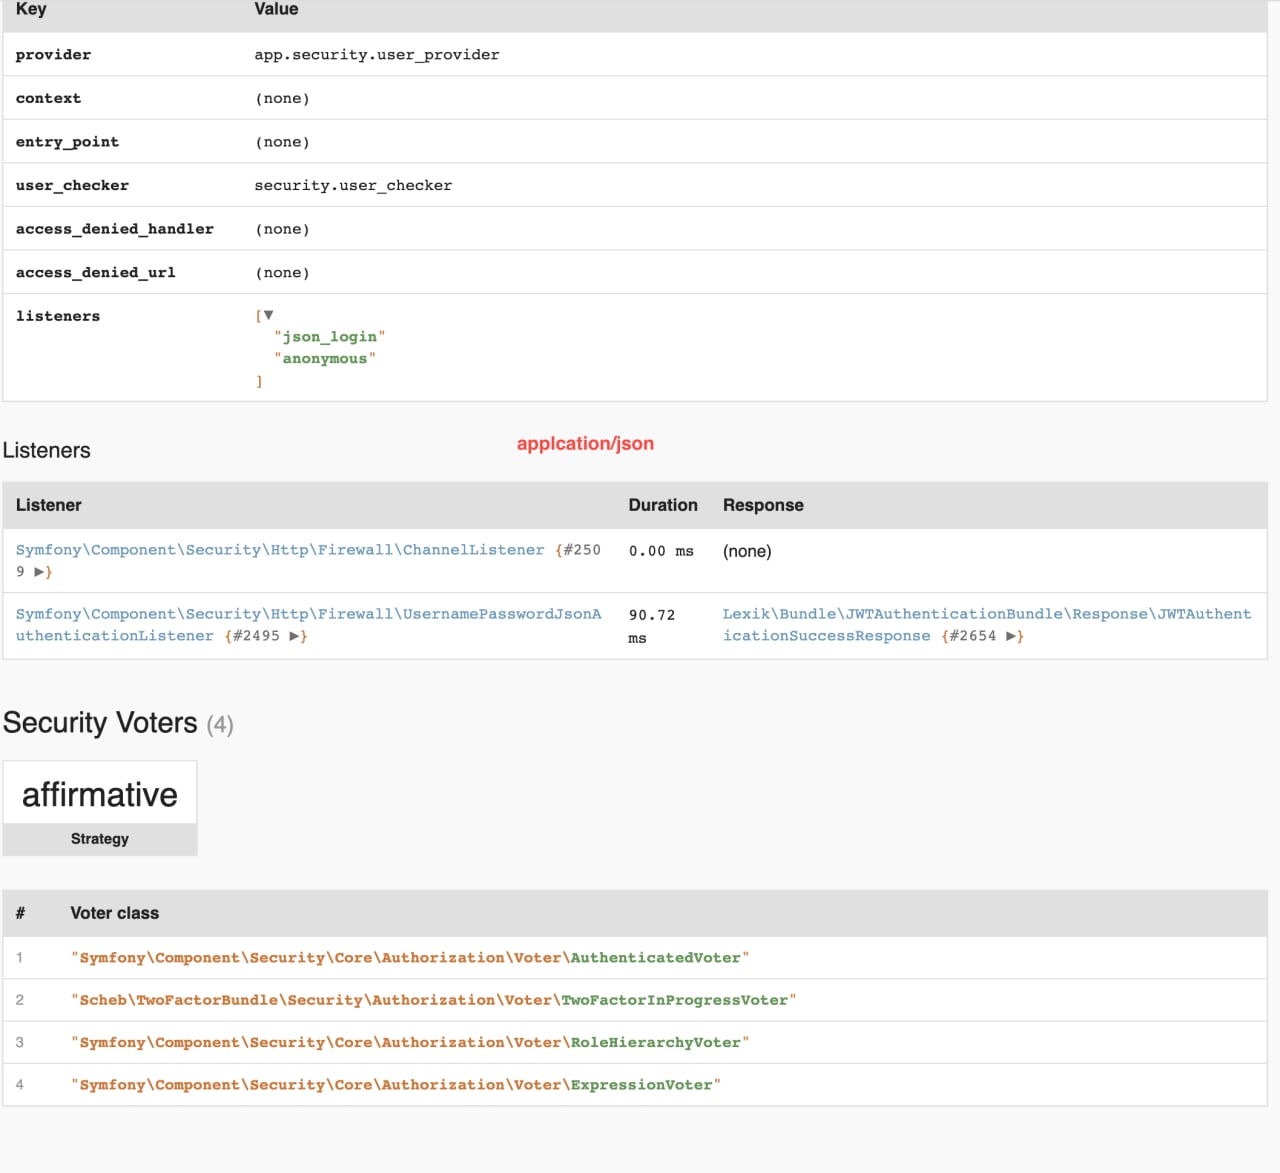
Task: Select the 0.00 ms duration value
Action: pyautogui.click(x=661, y=551)
